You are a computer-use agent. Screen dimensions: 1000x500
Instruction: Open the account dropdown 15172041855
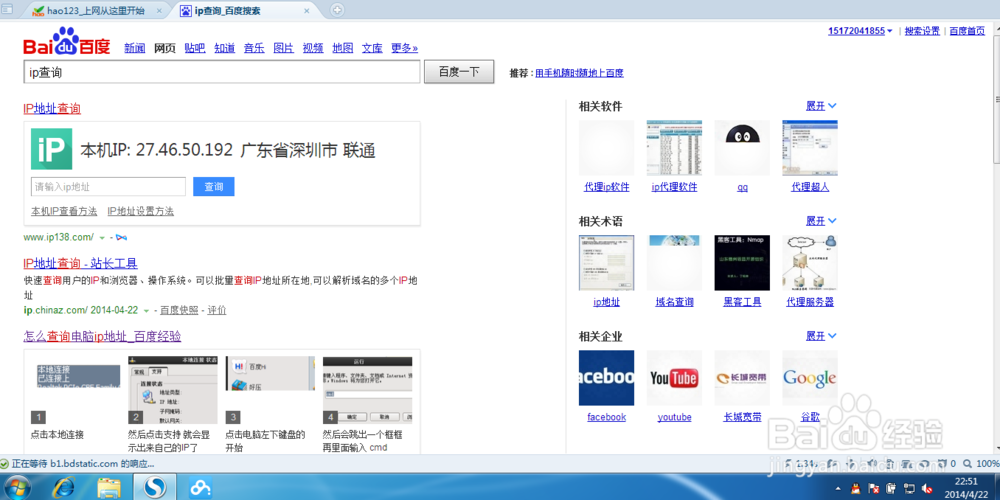click(x=860, y=31)
